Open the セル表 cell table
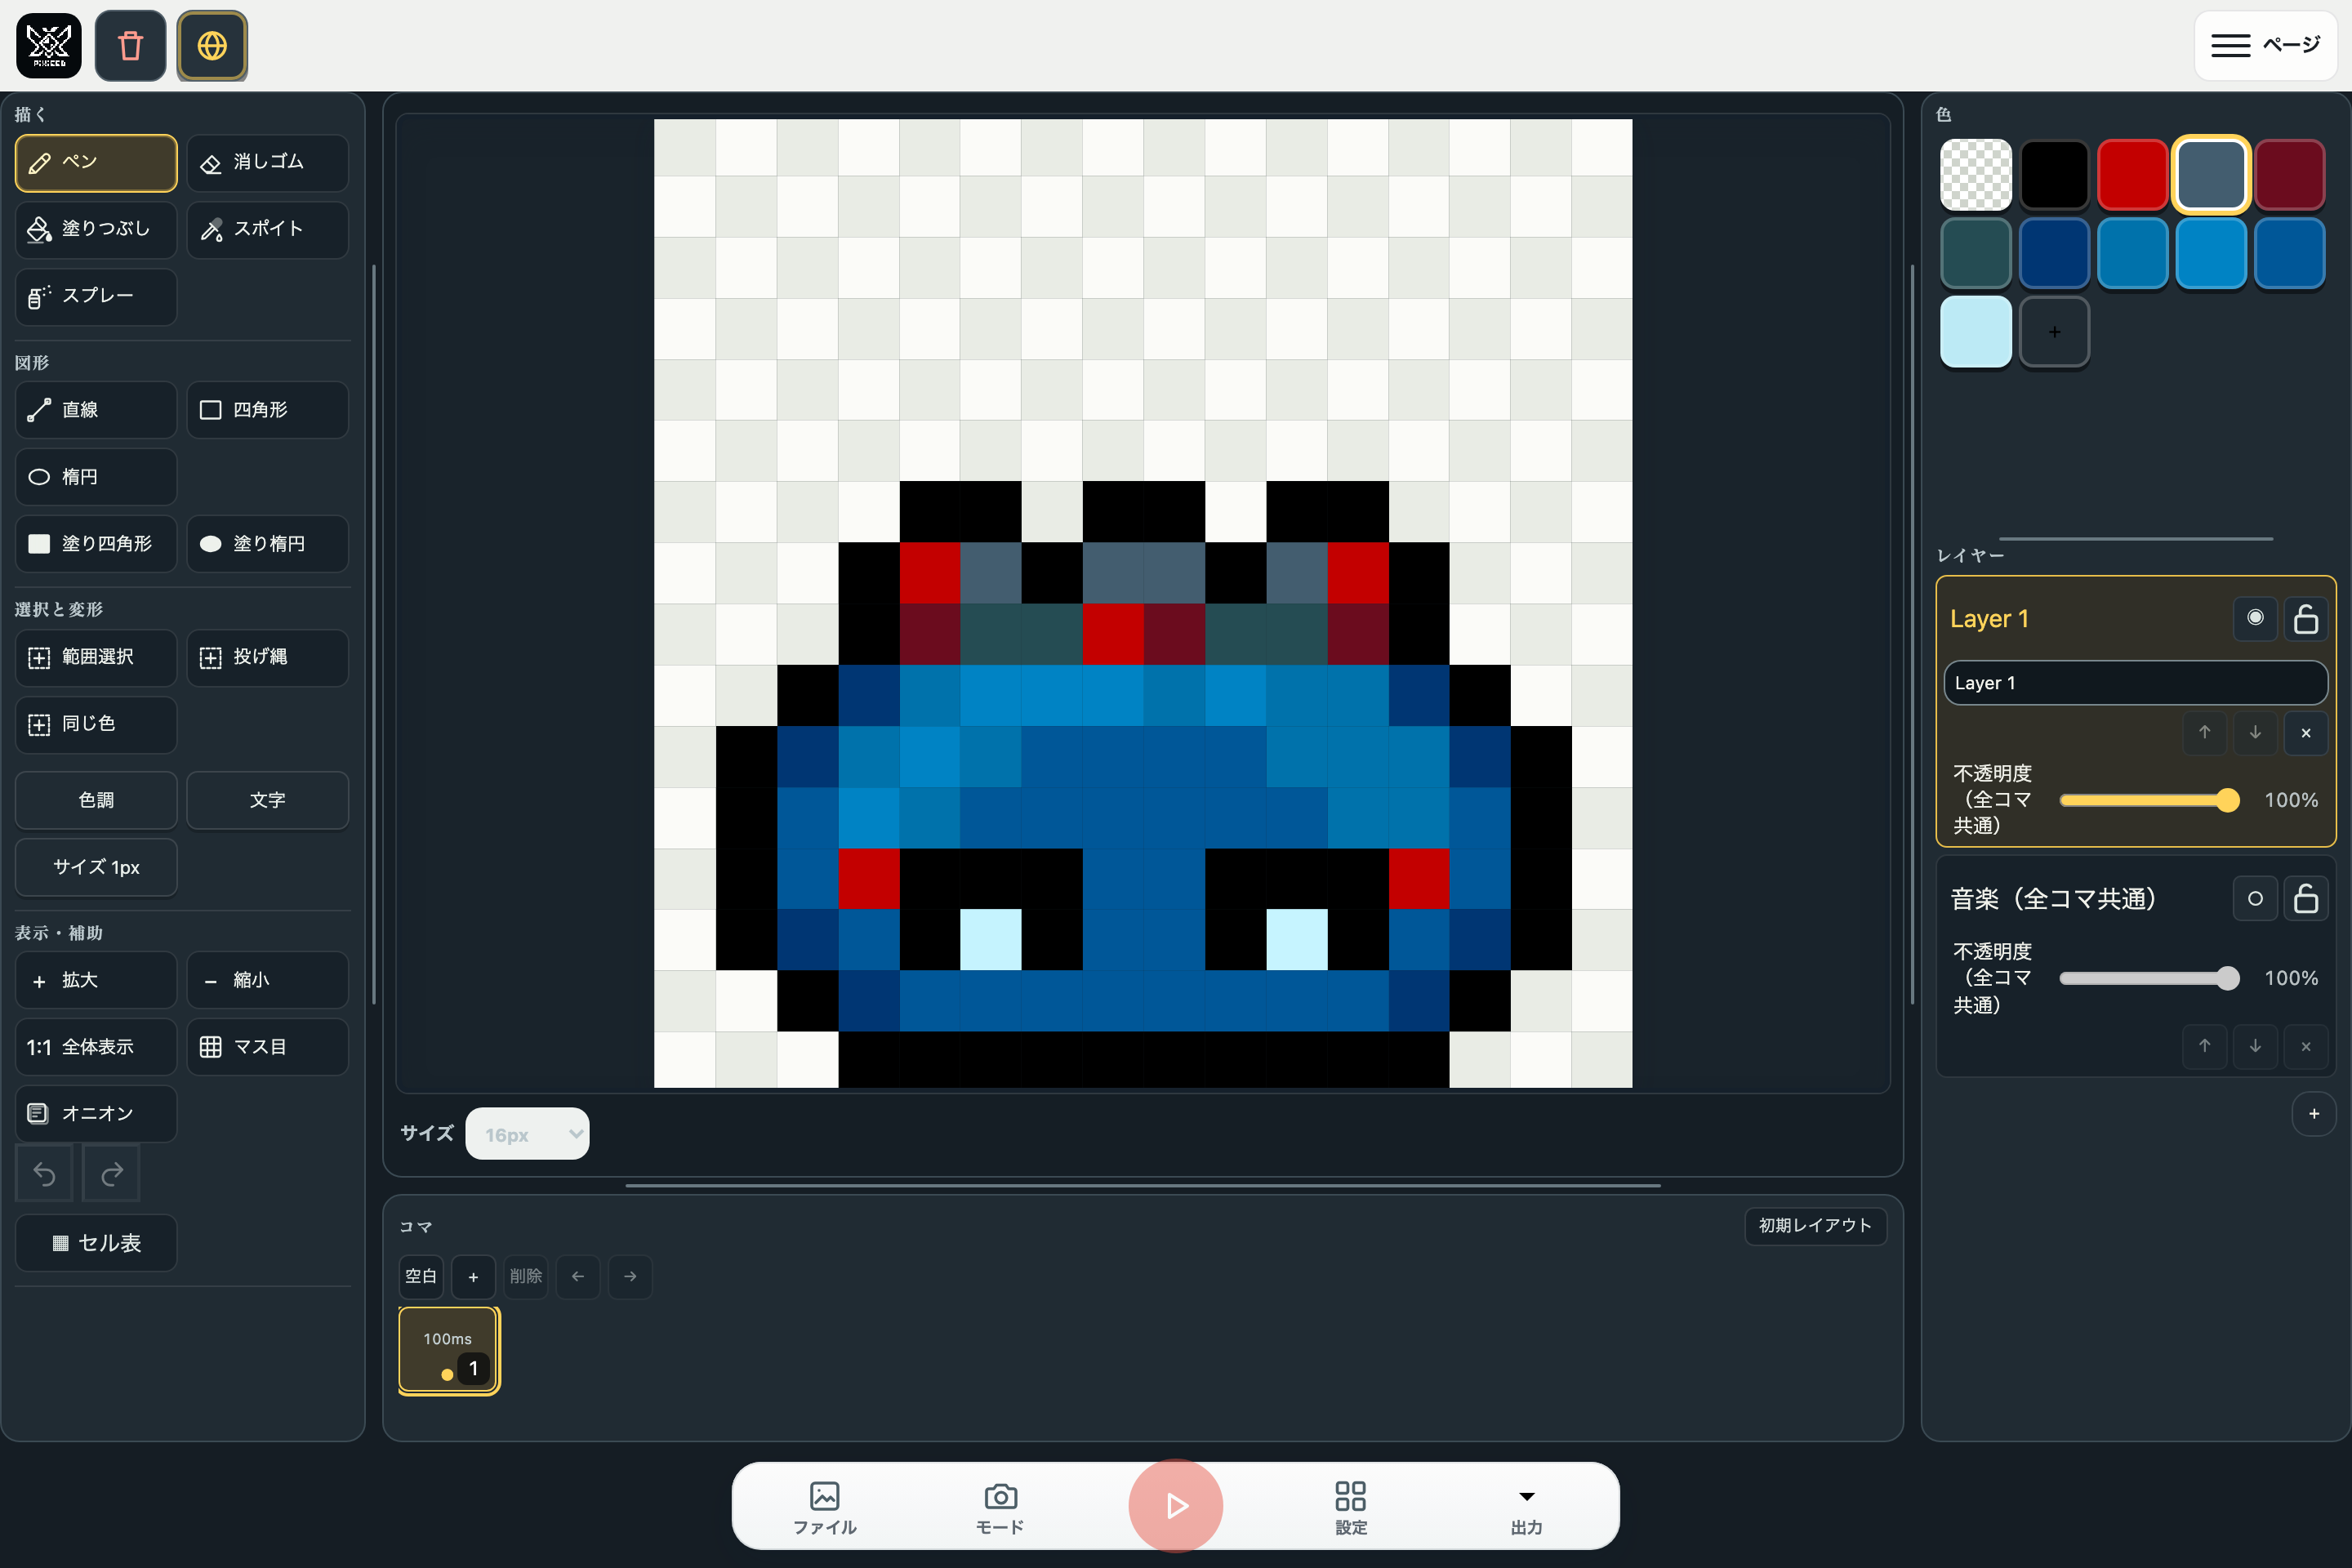 [96, 1243]
